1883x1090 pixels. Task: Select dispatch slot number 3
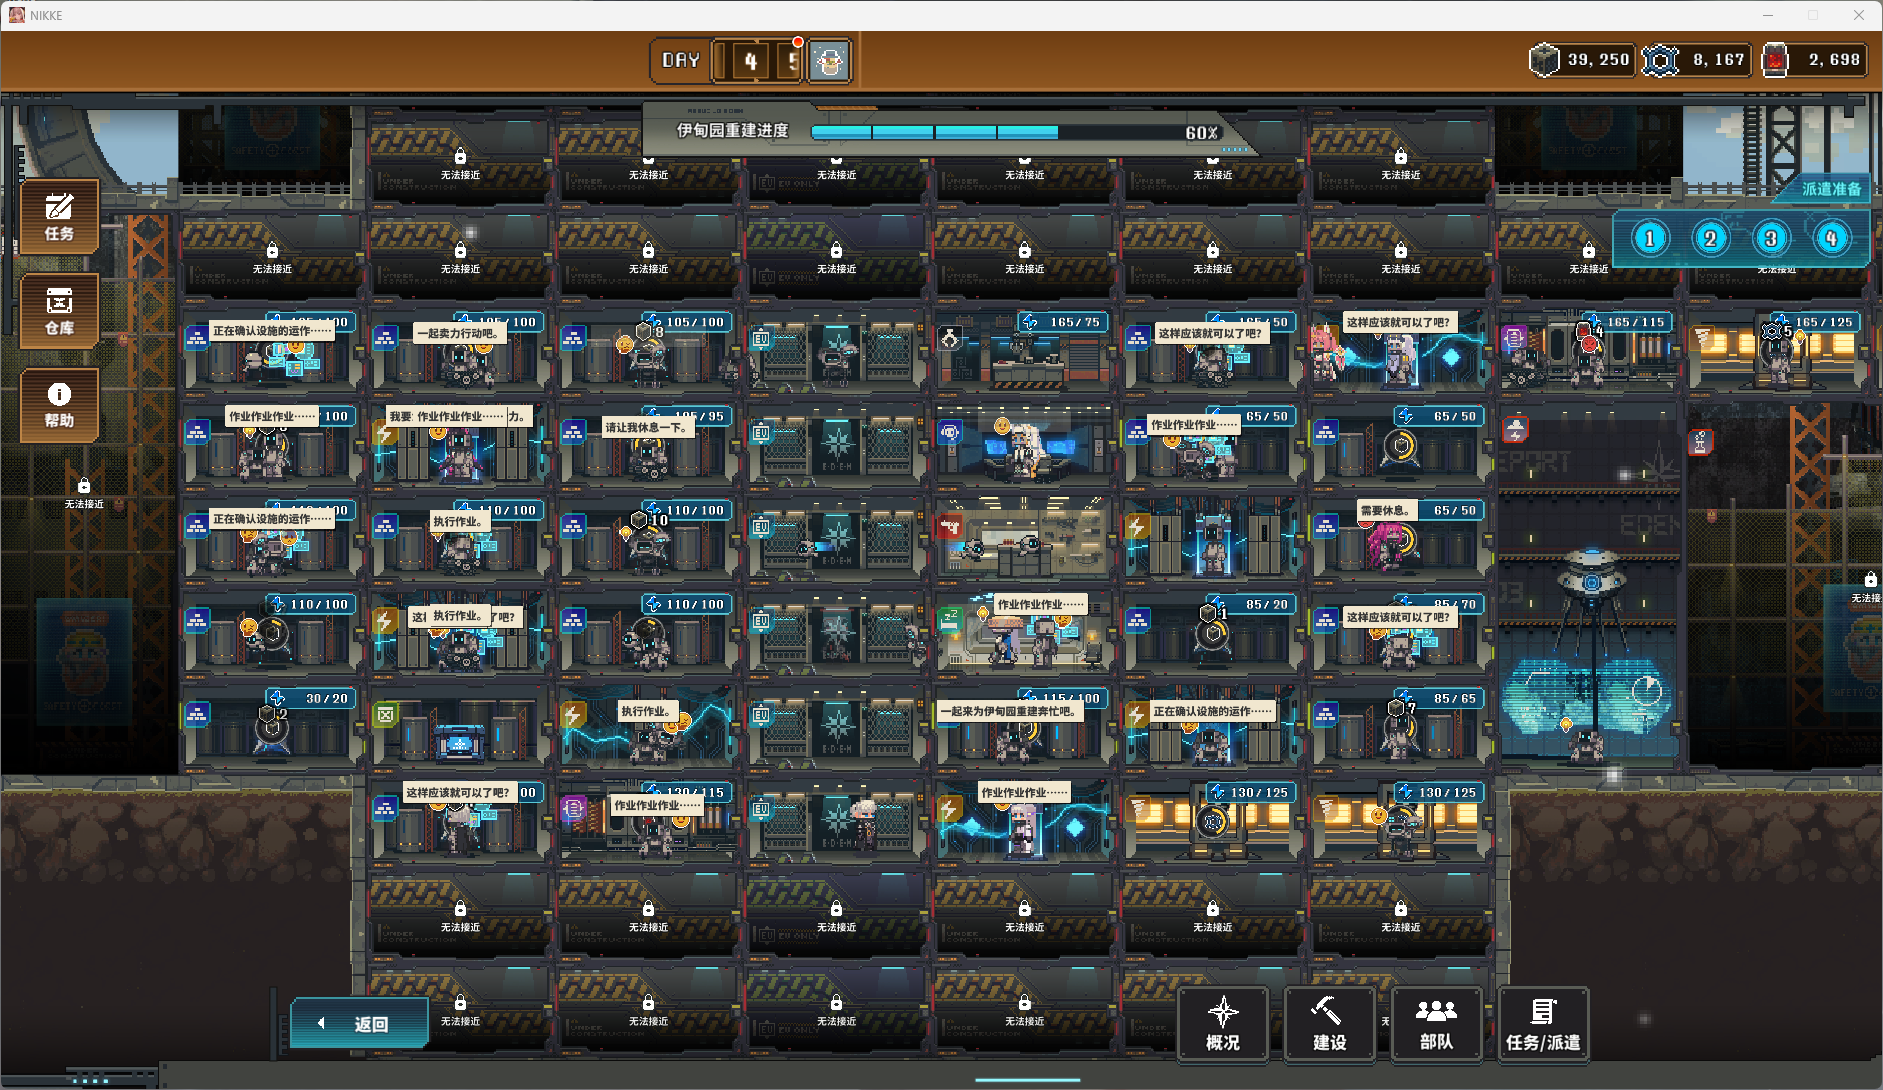(1771, 239)
